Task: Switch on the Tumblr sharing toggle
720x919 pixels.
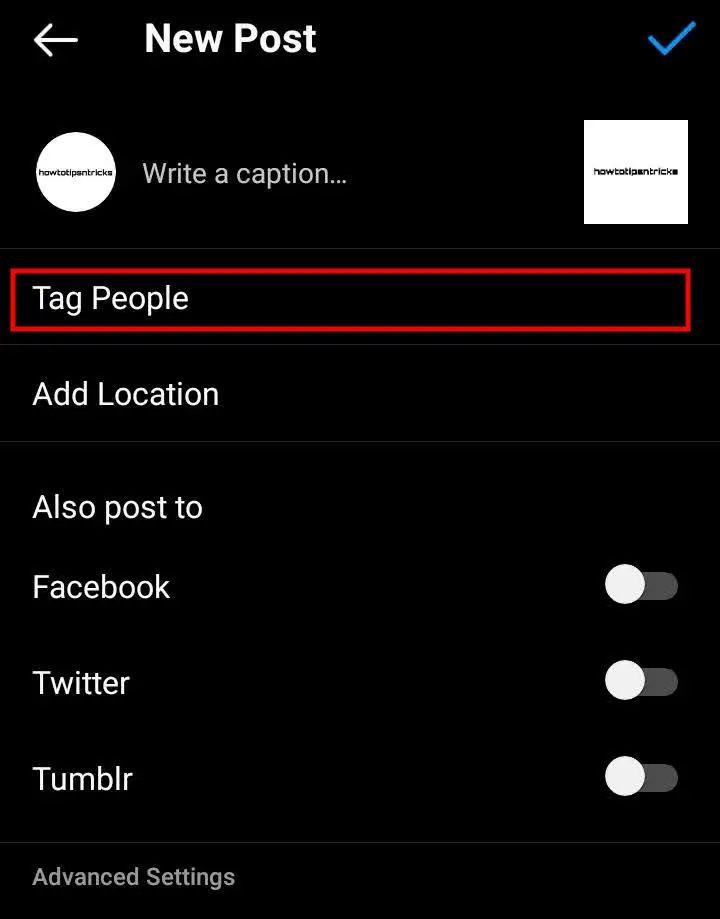Action: pyautogui.click(x=641, y=777)
